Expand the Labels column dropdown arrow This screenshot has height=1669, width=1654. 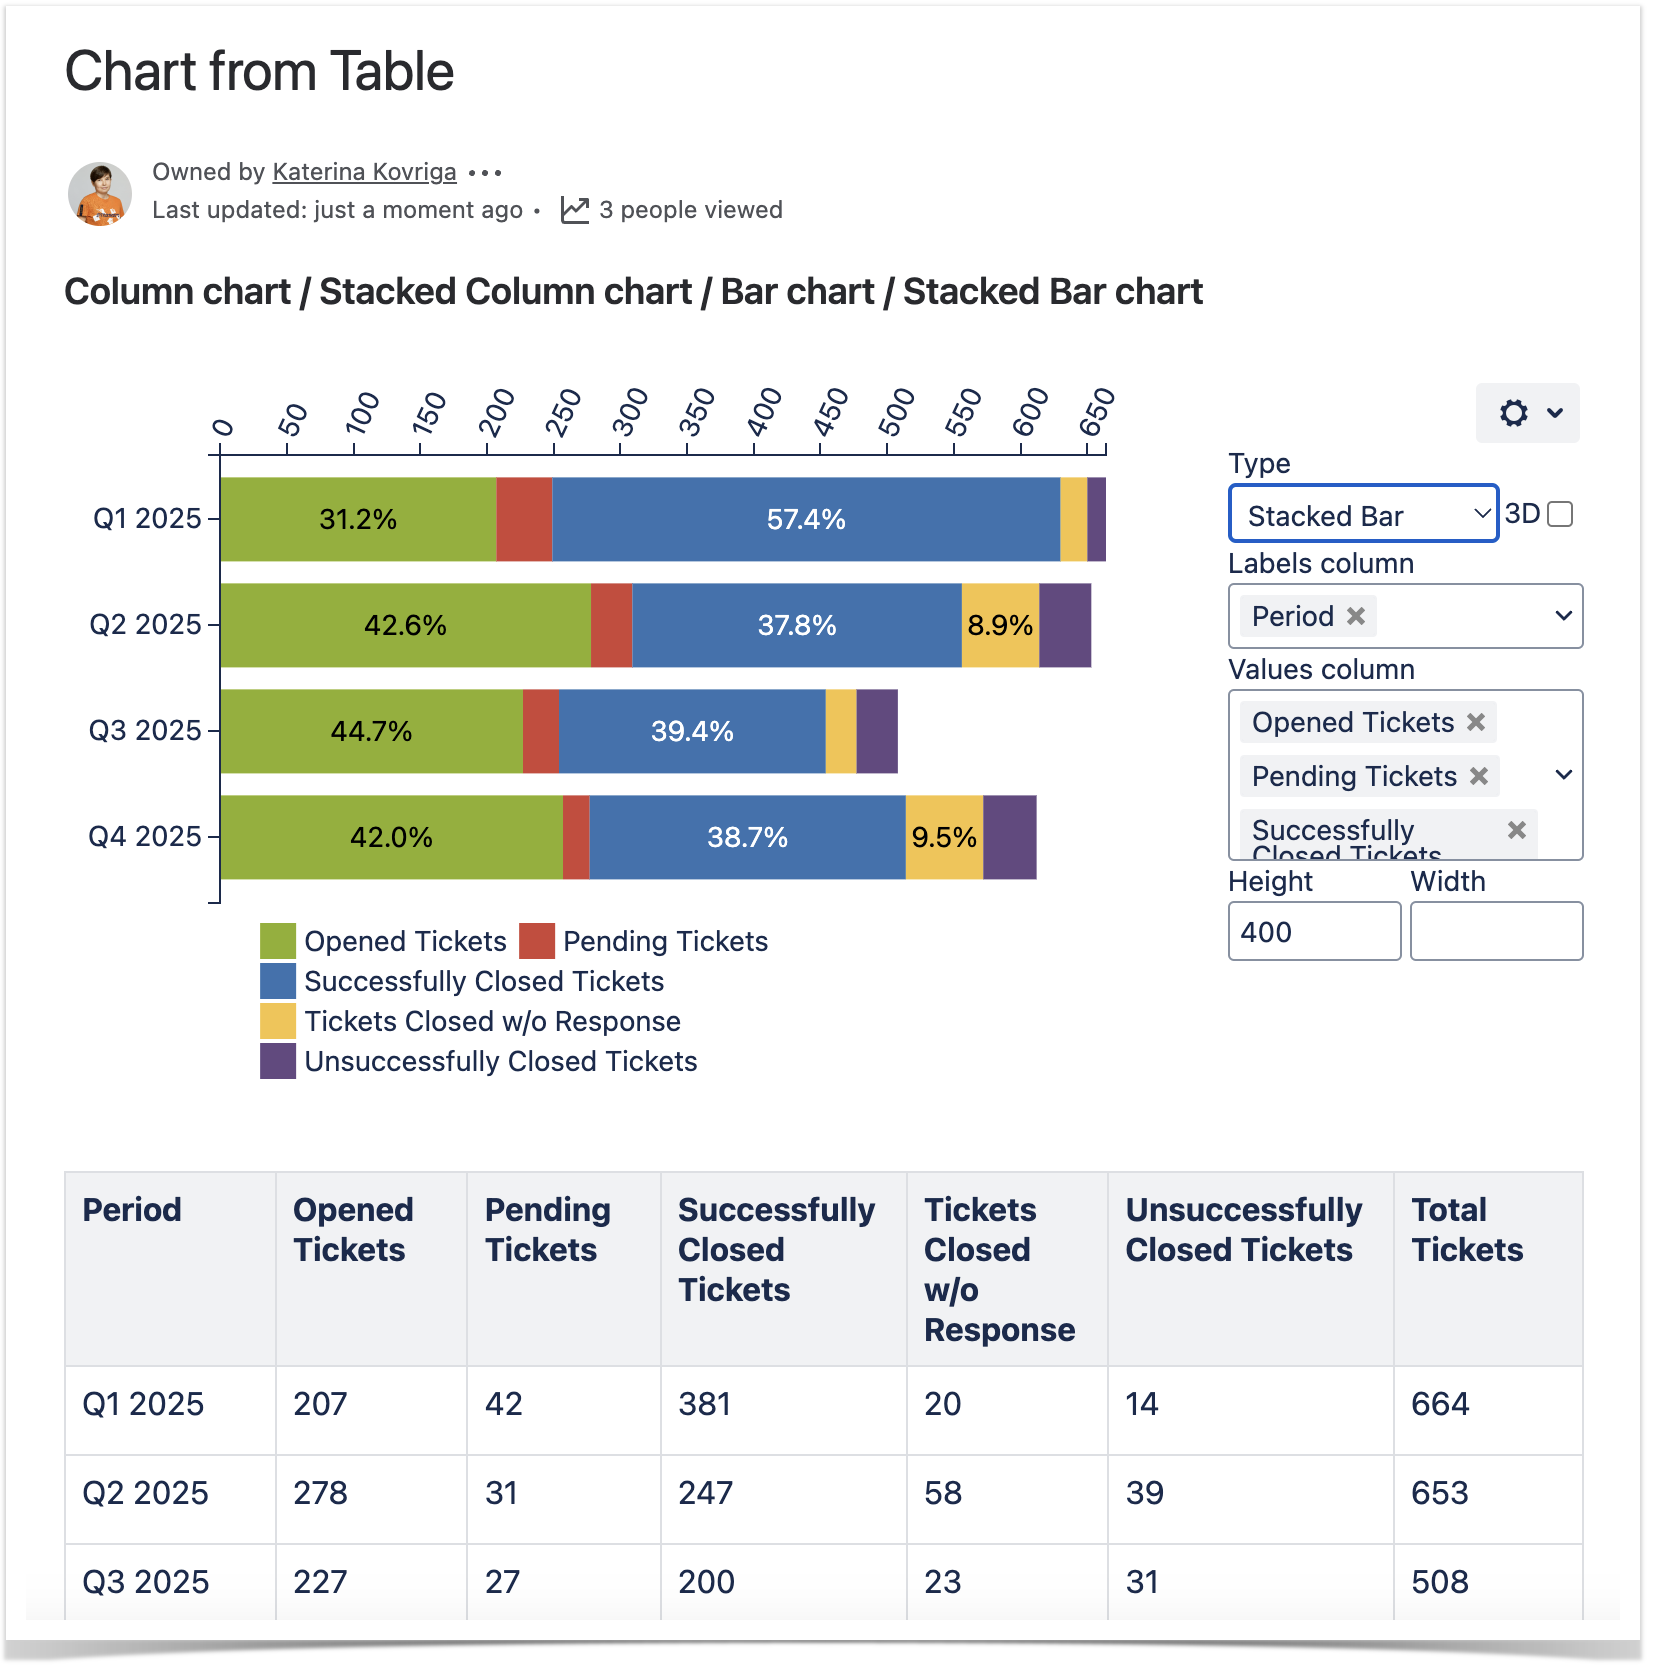coord(1563,616)
